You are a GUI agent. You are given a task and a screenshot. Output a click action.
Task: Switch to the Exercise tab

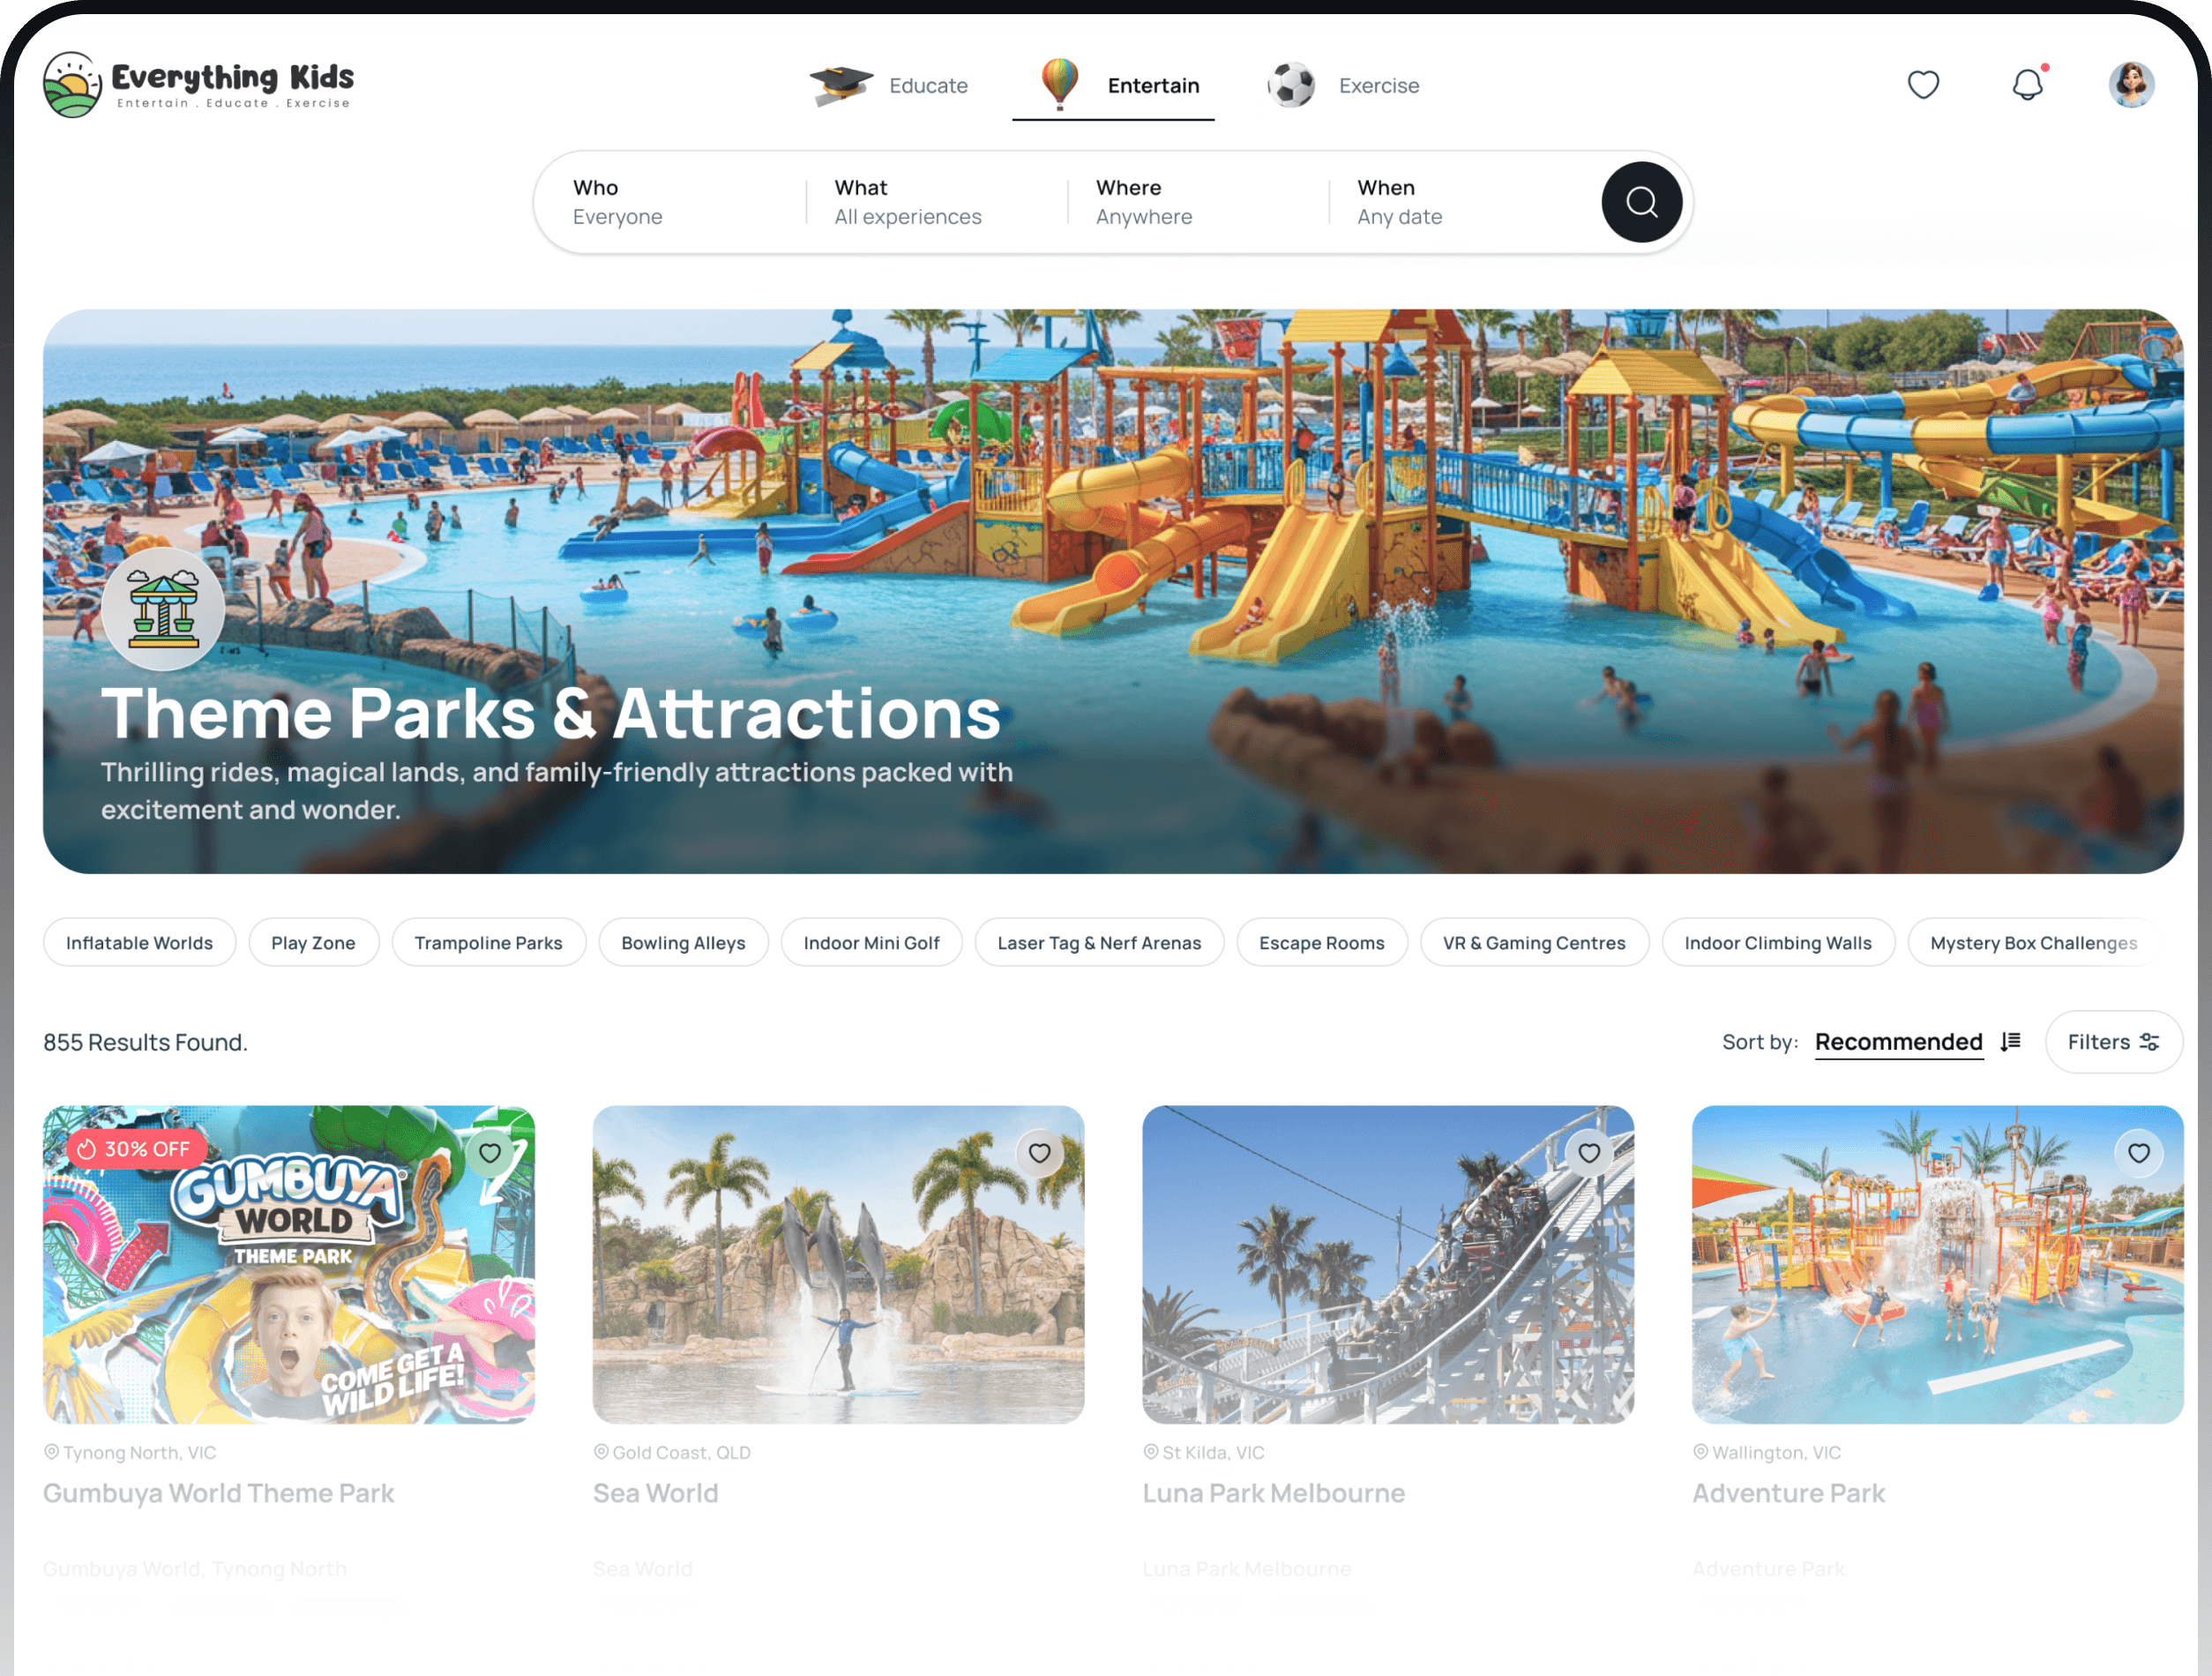(1343, 86)
